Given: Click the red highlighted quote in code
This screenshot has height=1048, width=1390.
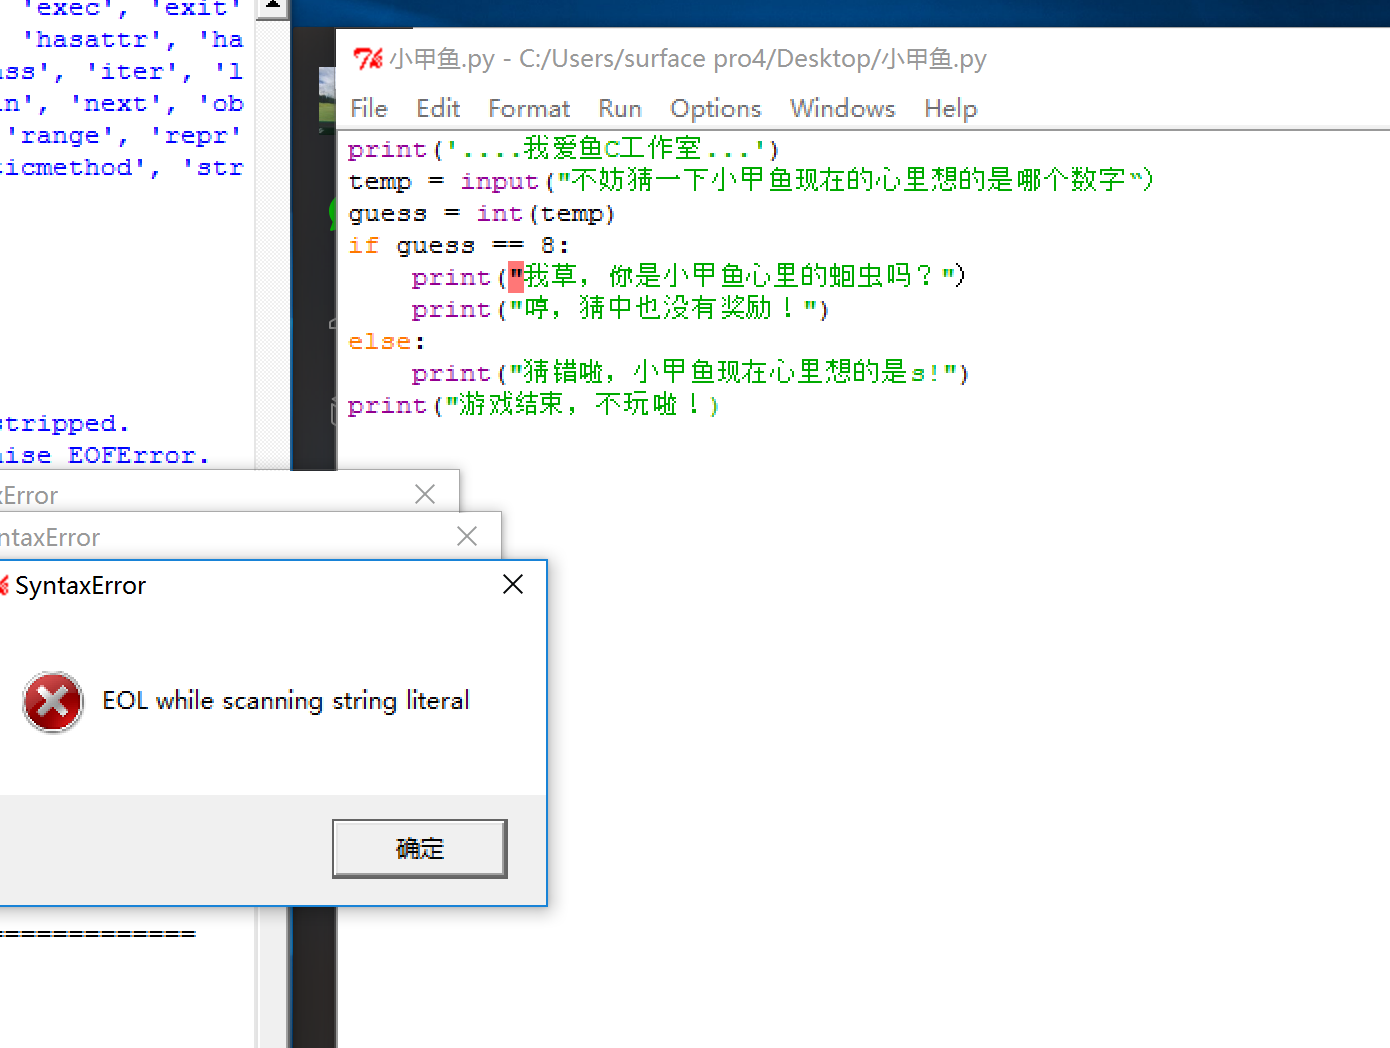Looking at the screenshot, I should pyautogui.click(x=516, y=276).
